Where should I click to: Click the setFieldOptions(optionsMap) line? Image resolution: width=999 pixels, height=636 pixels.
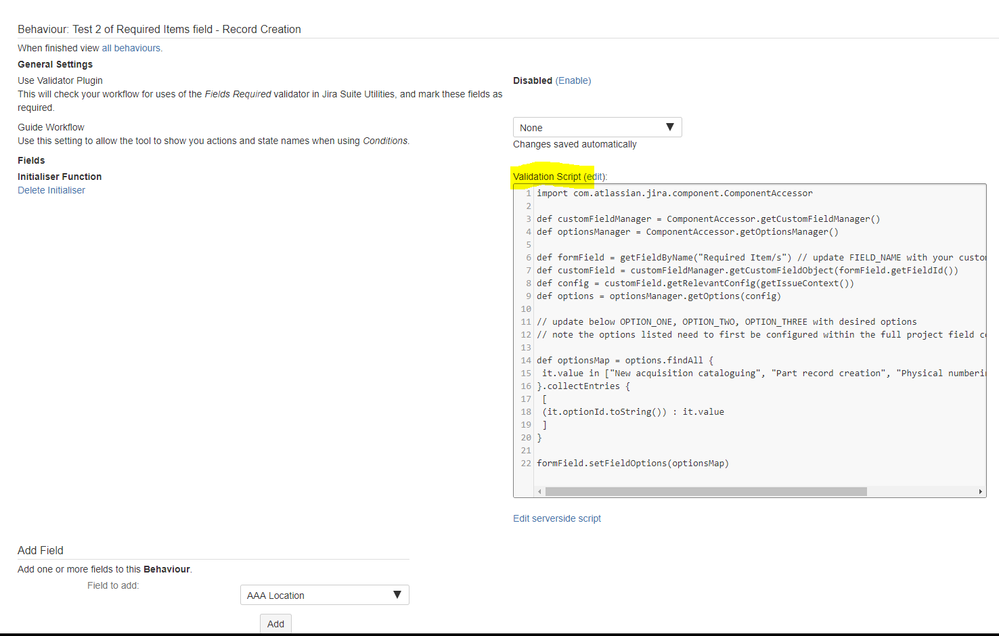pyautogui.click(x=632, y=463)
